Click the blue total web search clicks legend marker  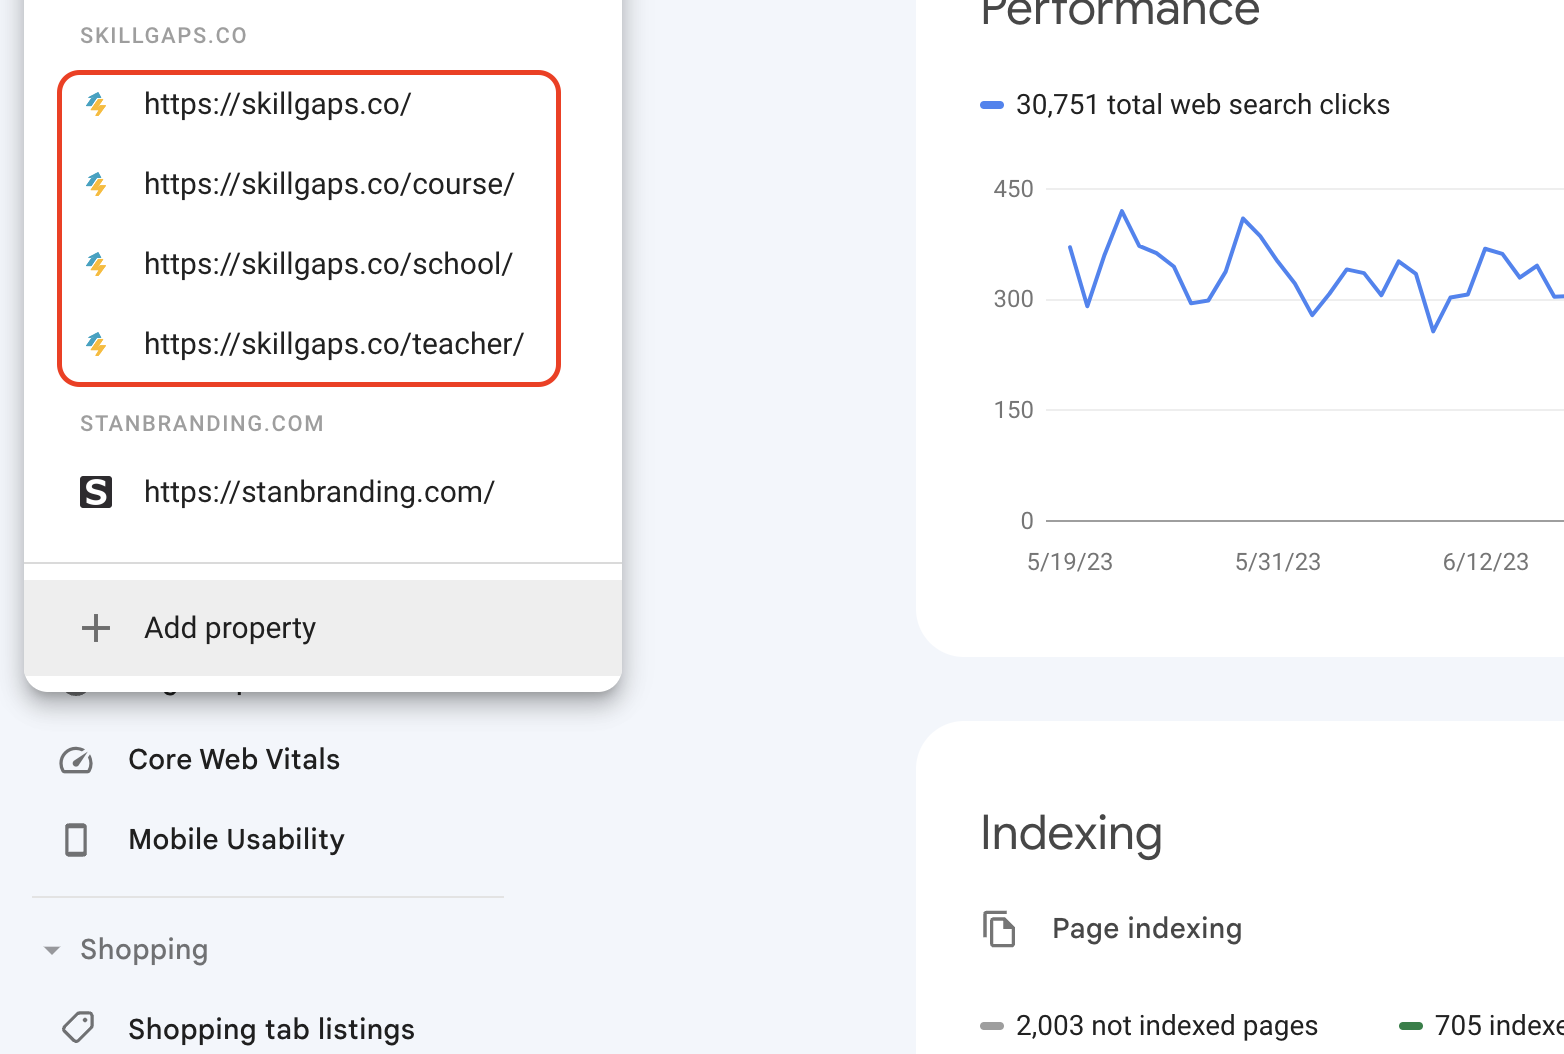point(991,105)
